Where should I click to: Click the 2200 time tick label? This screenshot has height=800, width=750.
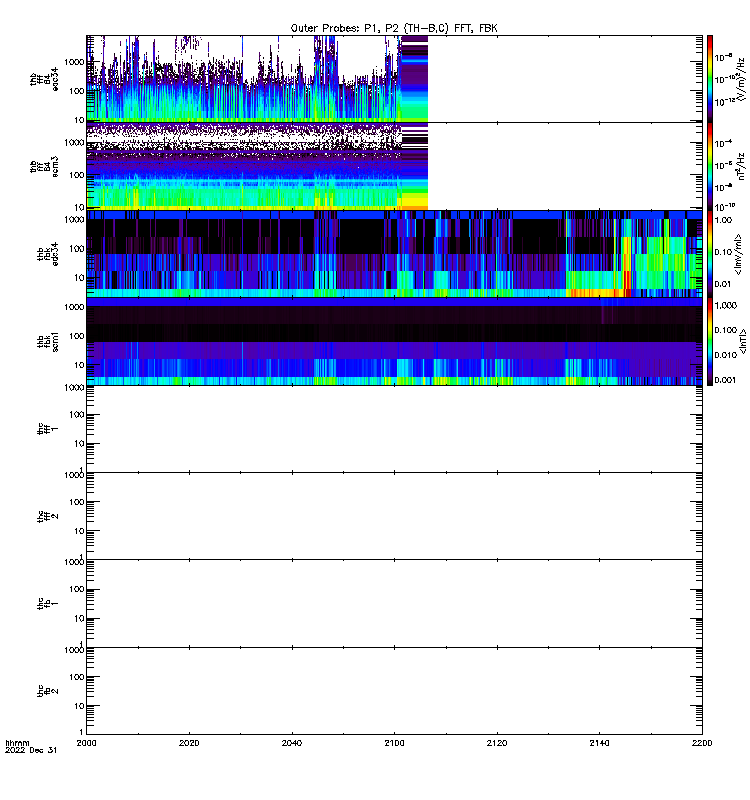[x=702, y=743]
